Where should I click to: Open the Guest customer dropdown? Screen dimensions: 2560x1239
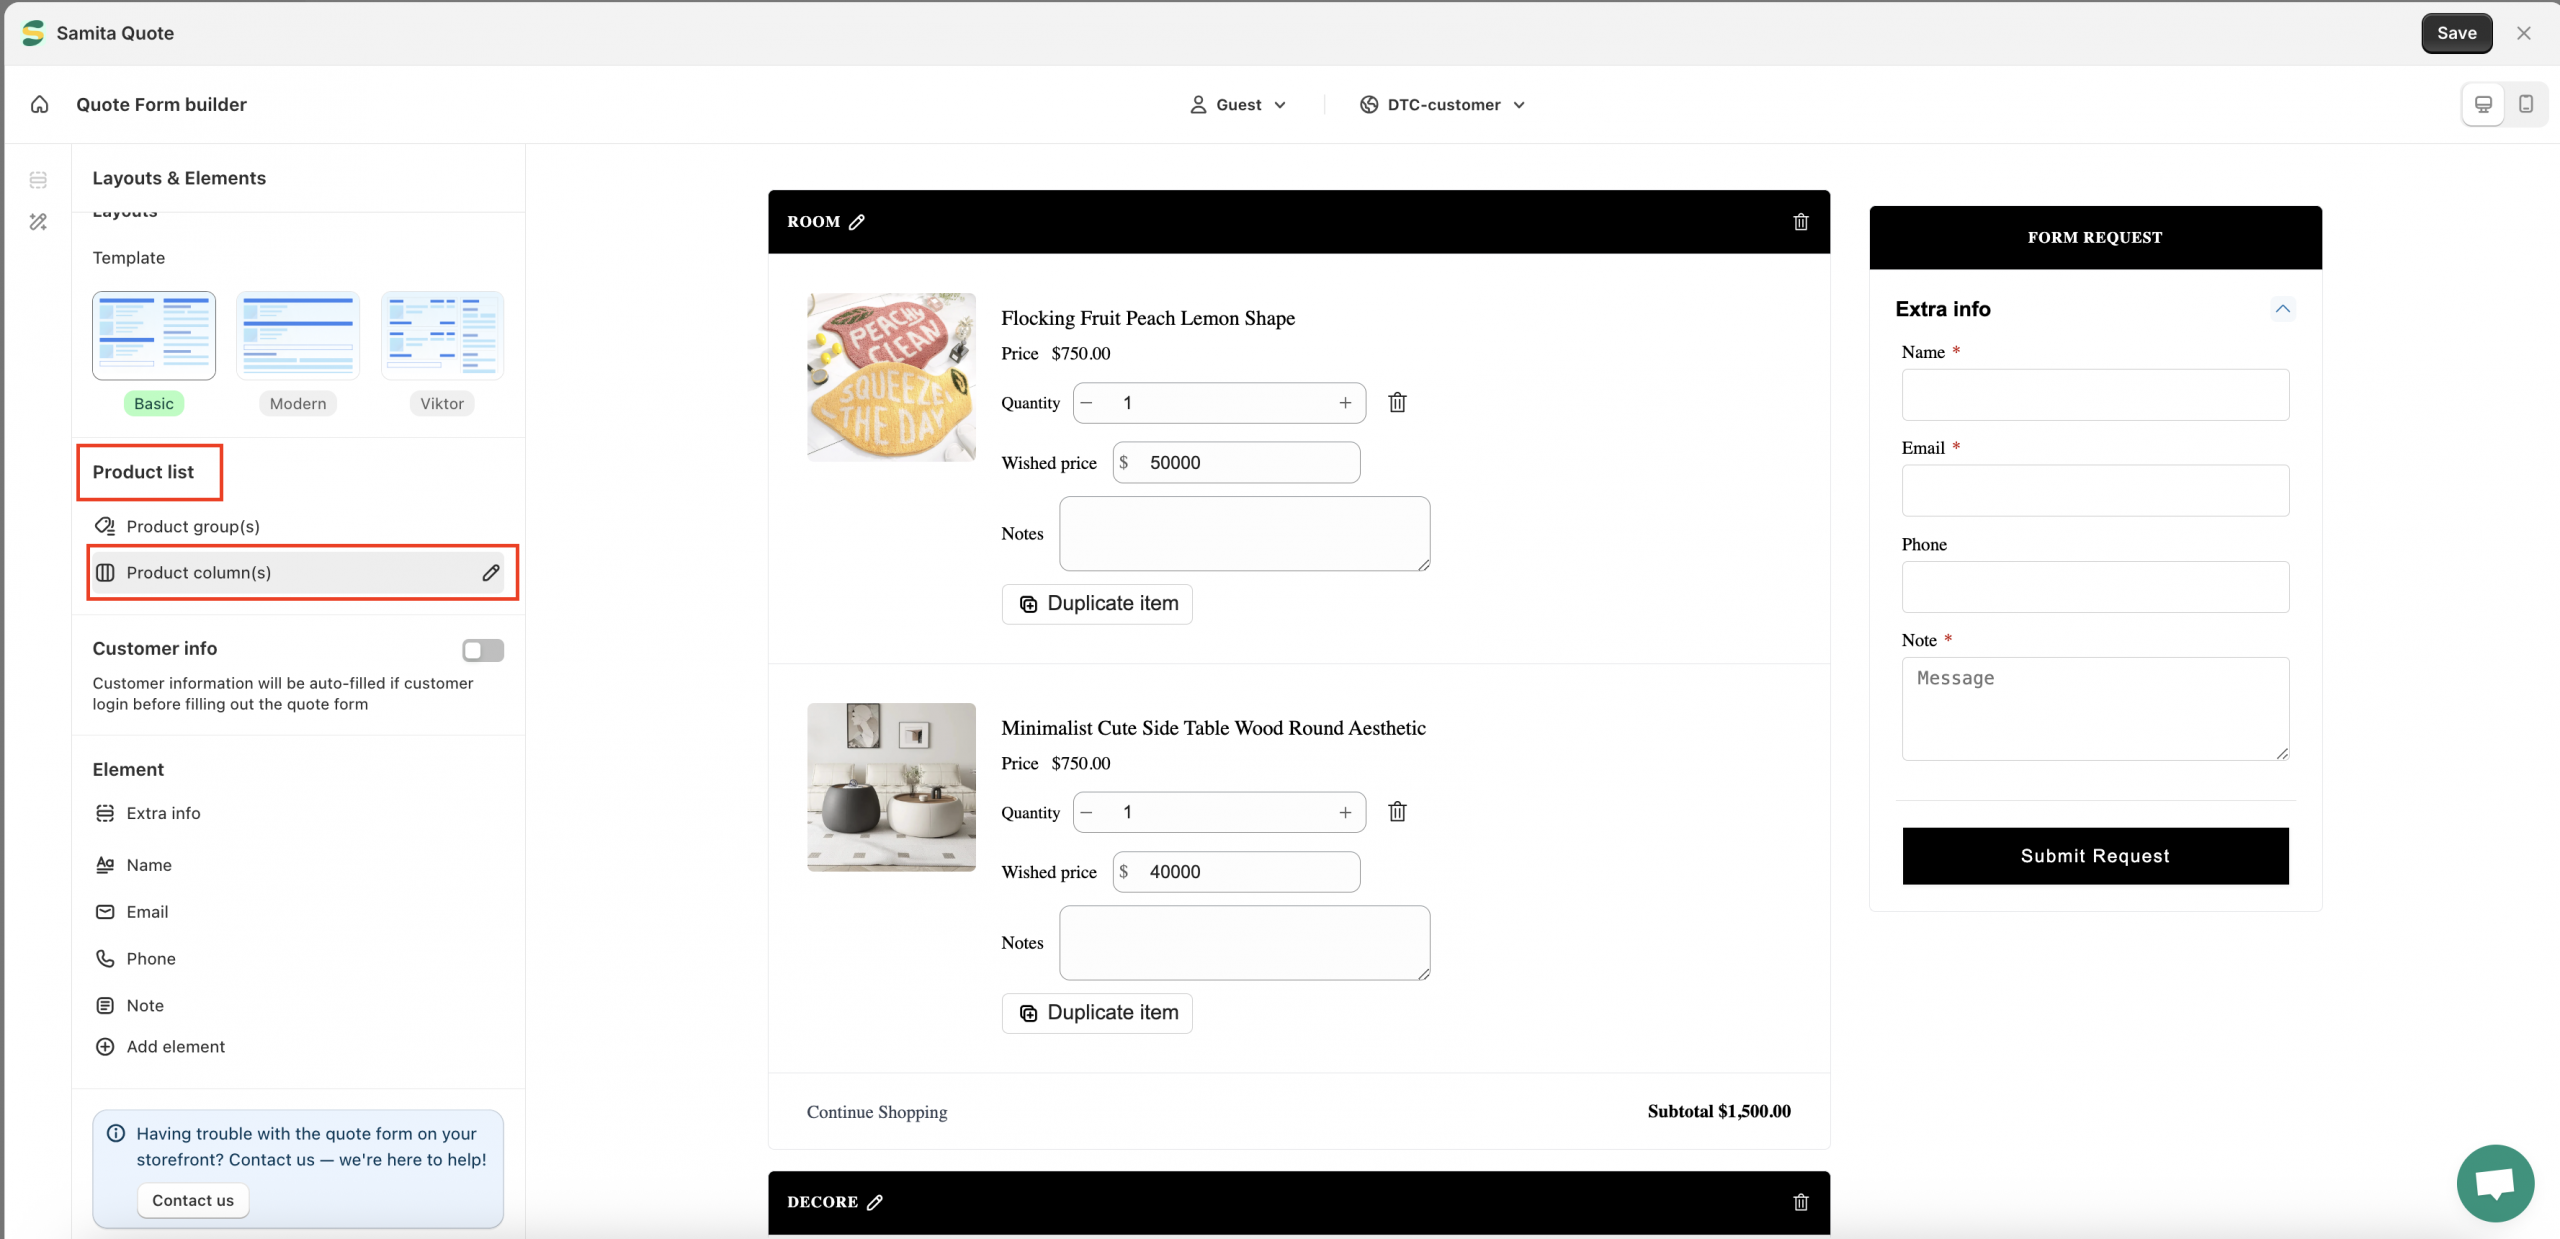tap(1238, 105)
